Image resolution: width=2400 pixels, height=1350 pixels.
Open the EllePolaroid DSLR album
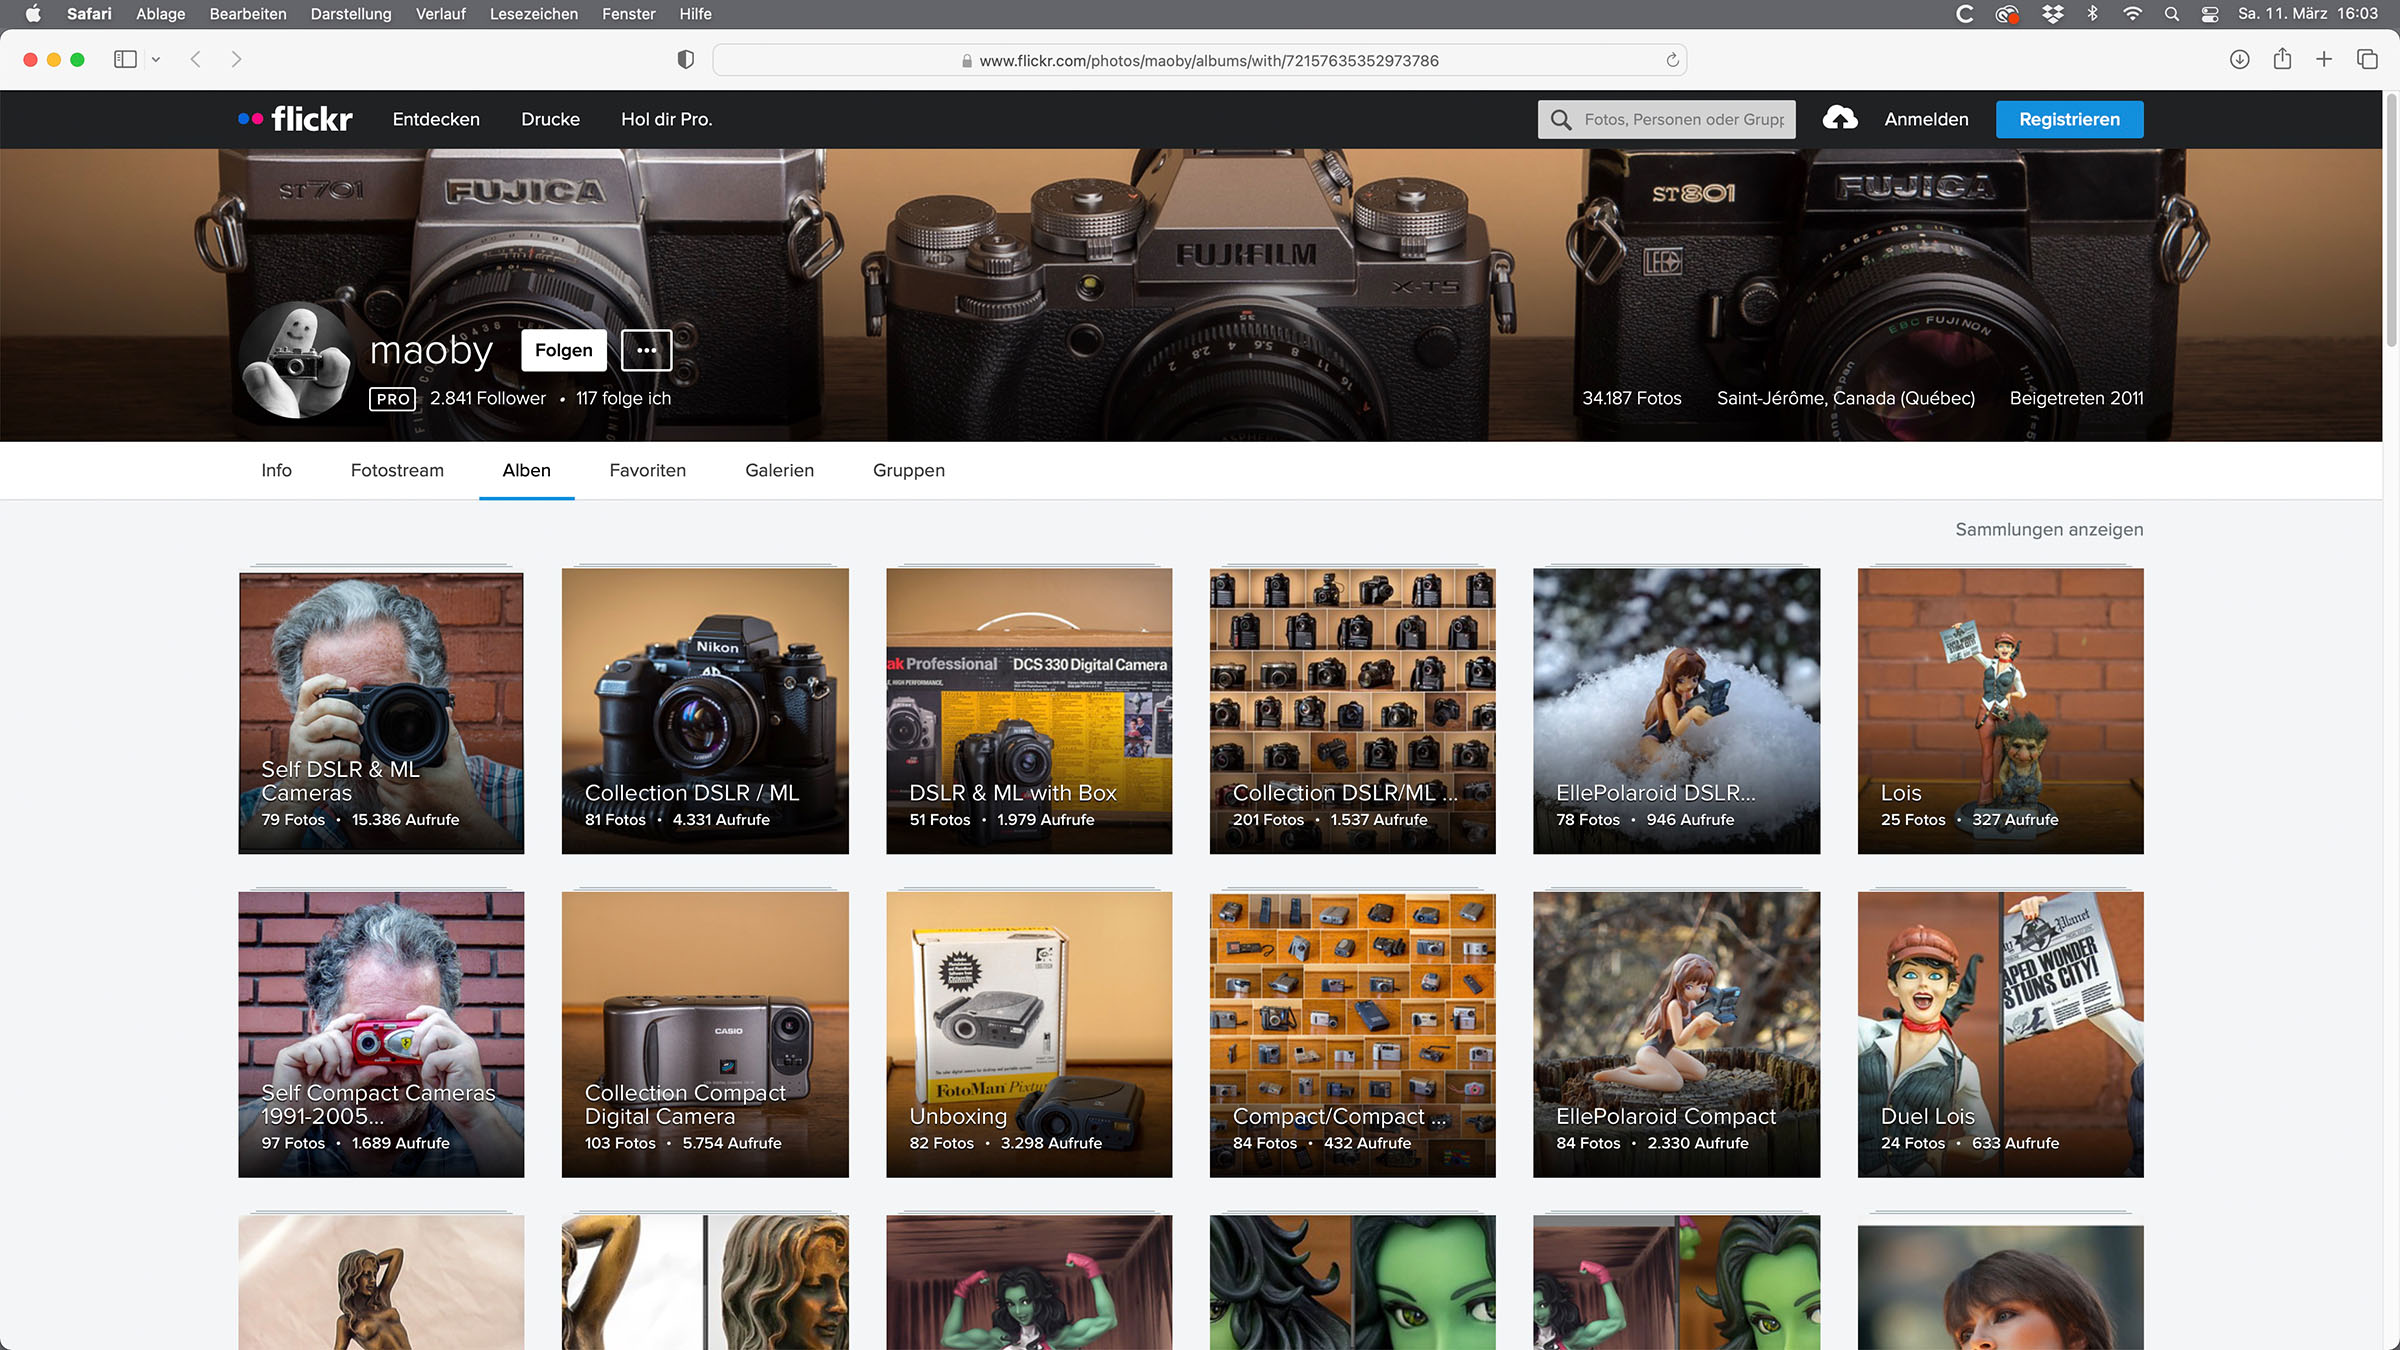tap(1677, 711)
